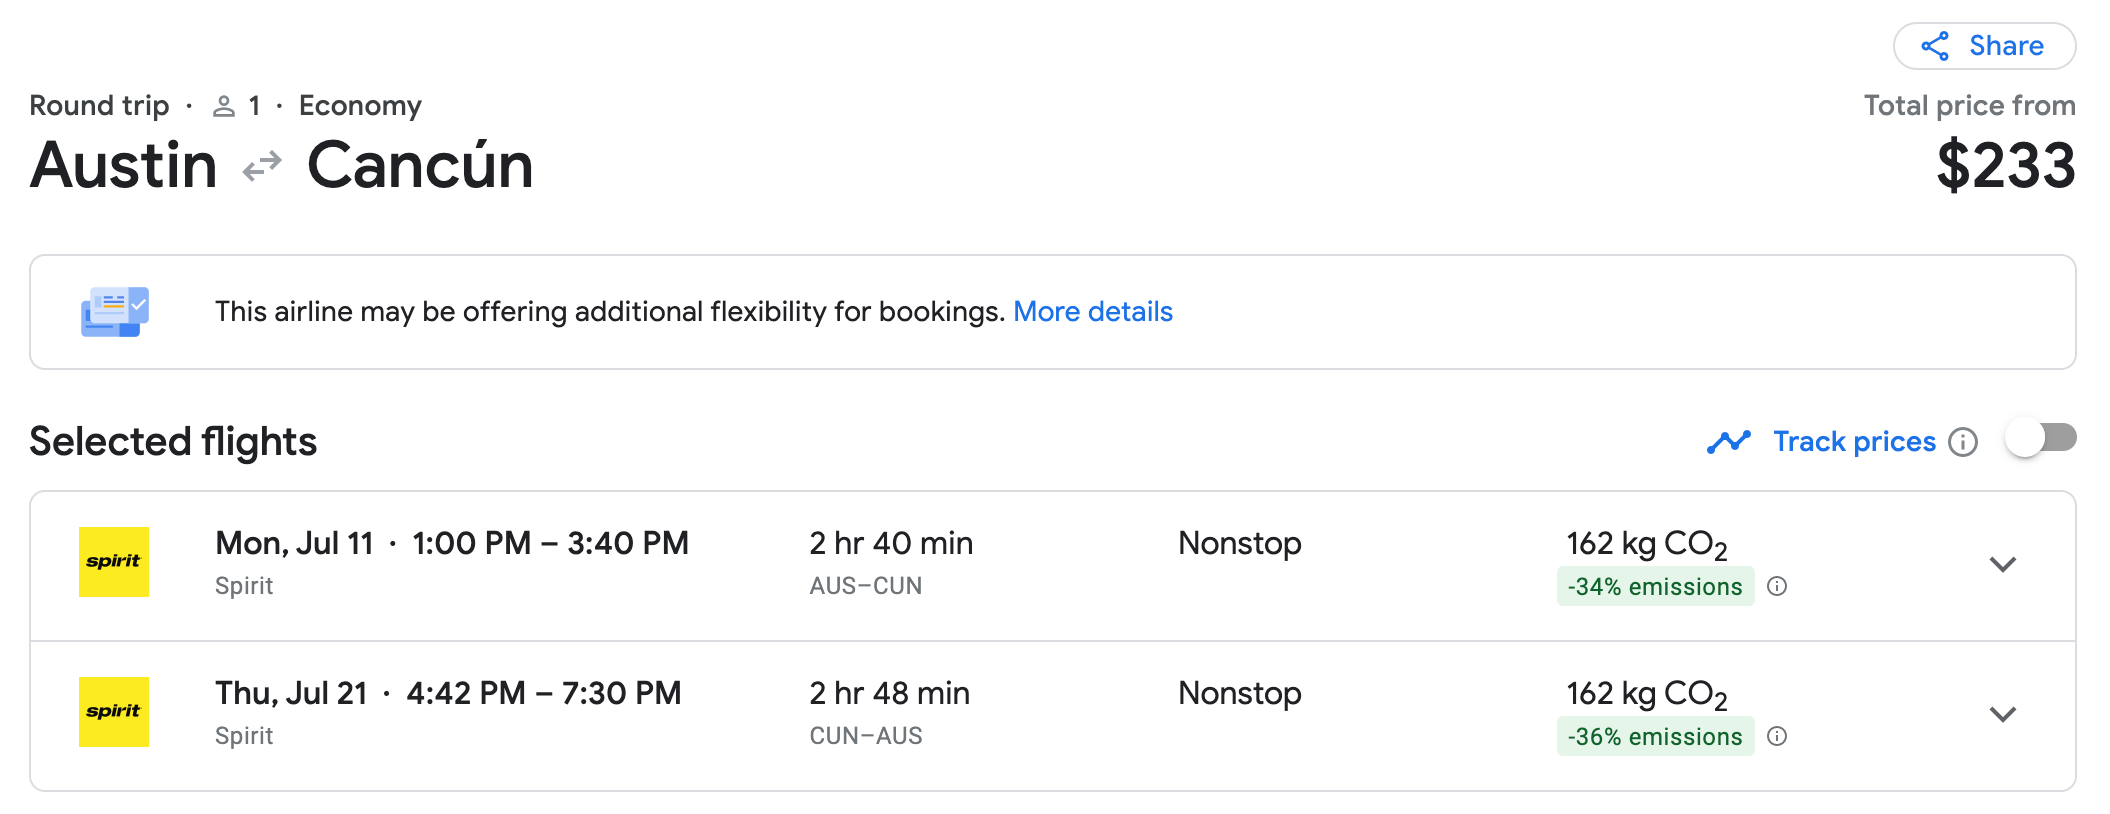The width and height of the screenshot is (2110, 814).
Task: Click the Share button
Action: click(1984, 46)
